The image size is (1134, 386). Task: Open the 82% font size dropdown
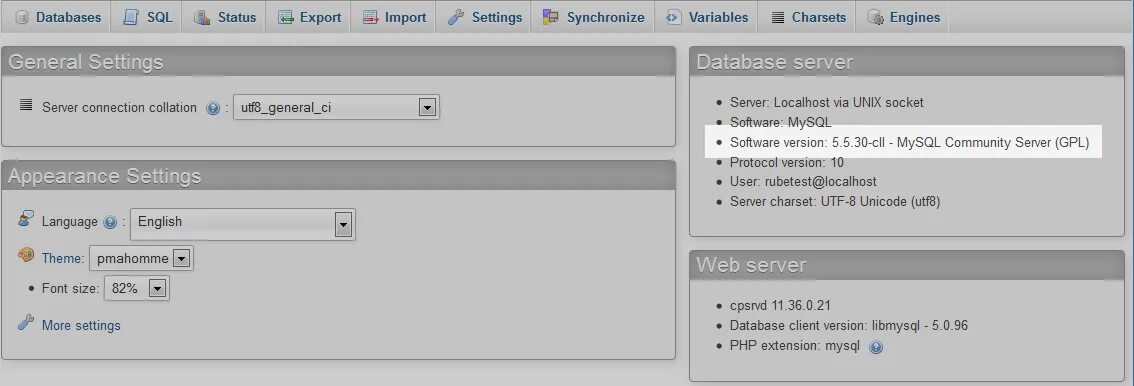[x=137, y=288]
